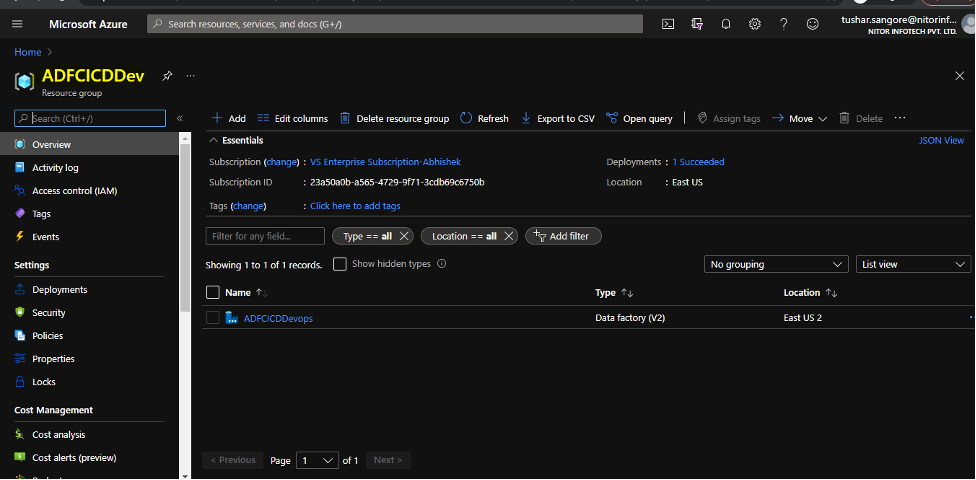This screenshot has height=480, width=976.
Task: Click Export to CSV
Action: click(557, 118)
